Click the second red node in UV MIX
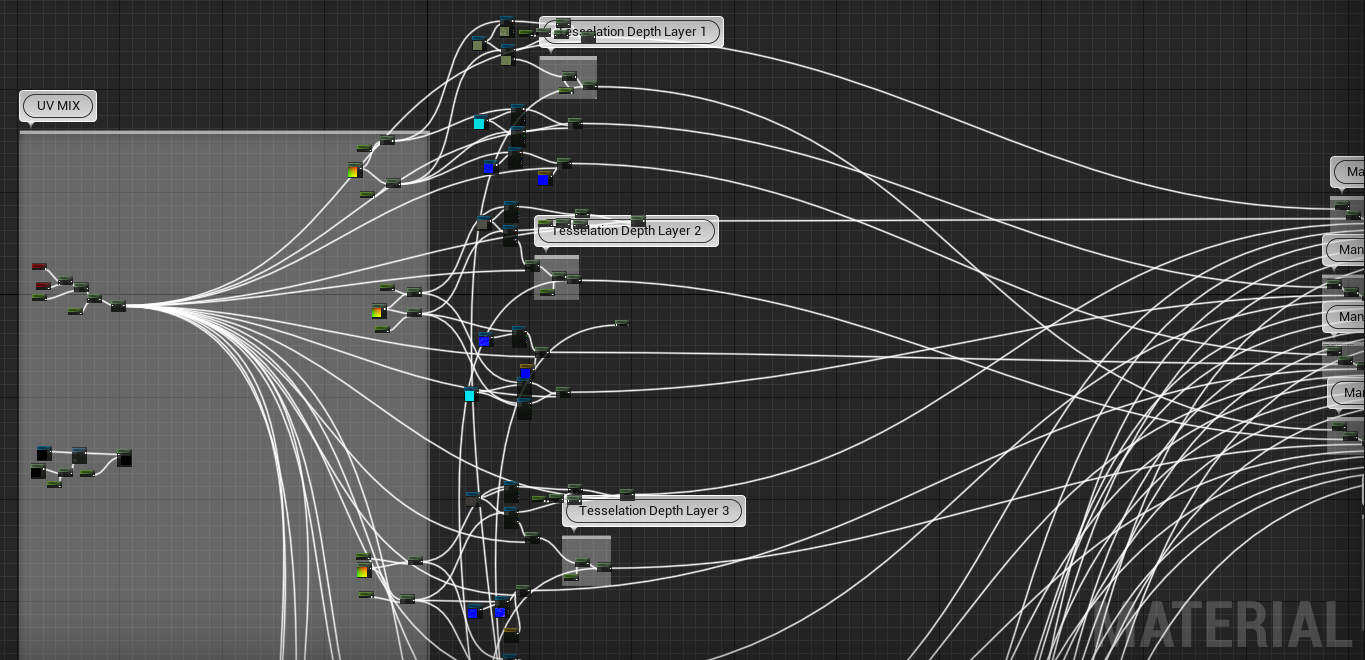 click(x=43, y=286)
